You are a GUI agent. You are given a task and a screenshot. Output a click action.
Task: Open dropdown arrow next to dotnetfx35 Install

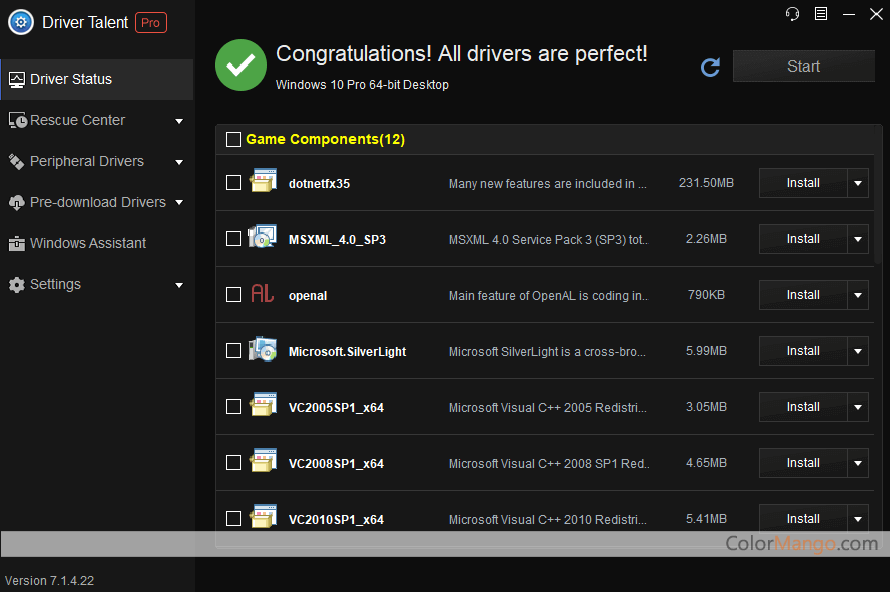(858, 183)
